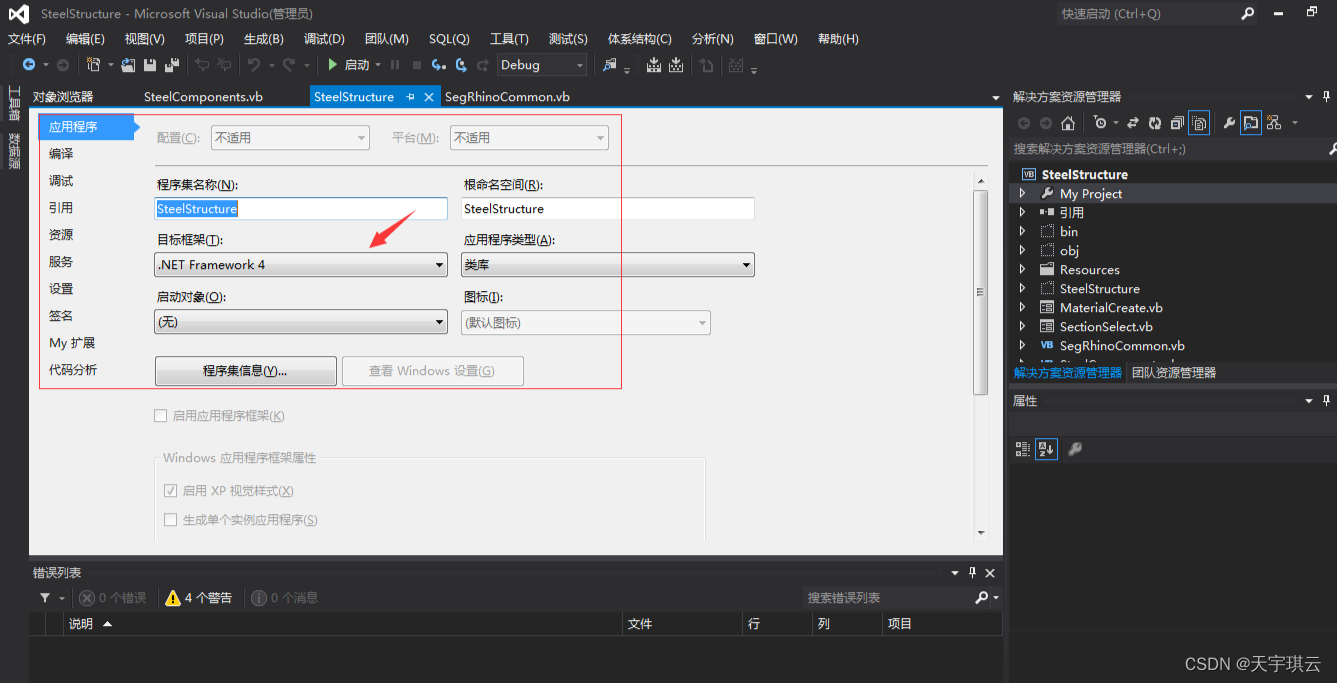1337x683 pixels.
Task: Click the Save All toolbar icon
Action: [172, 65]
